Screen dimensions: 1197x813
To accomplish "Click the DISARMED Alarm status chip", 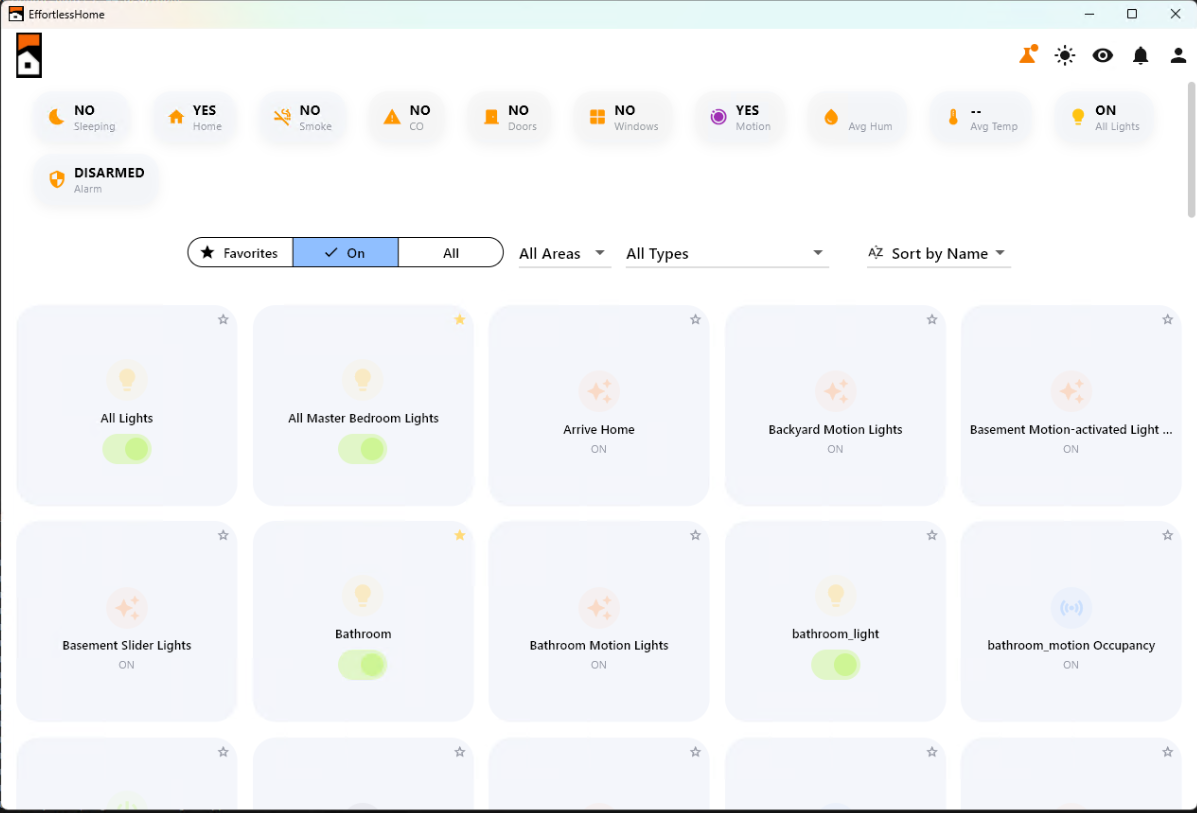I will [95, 179].
